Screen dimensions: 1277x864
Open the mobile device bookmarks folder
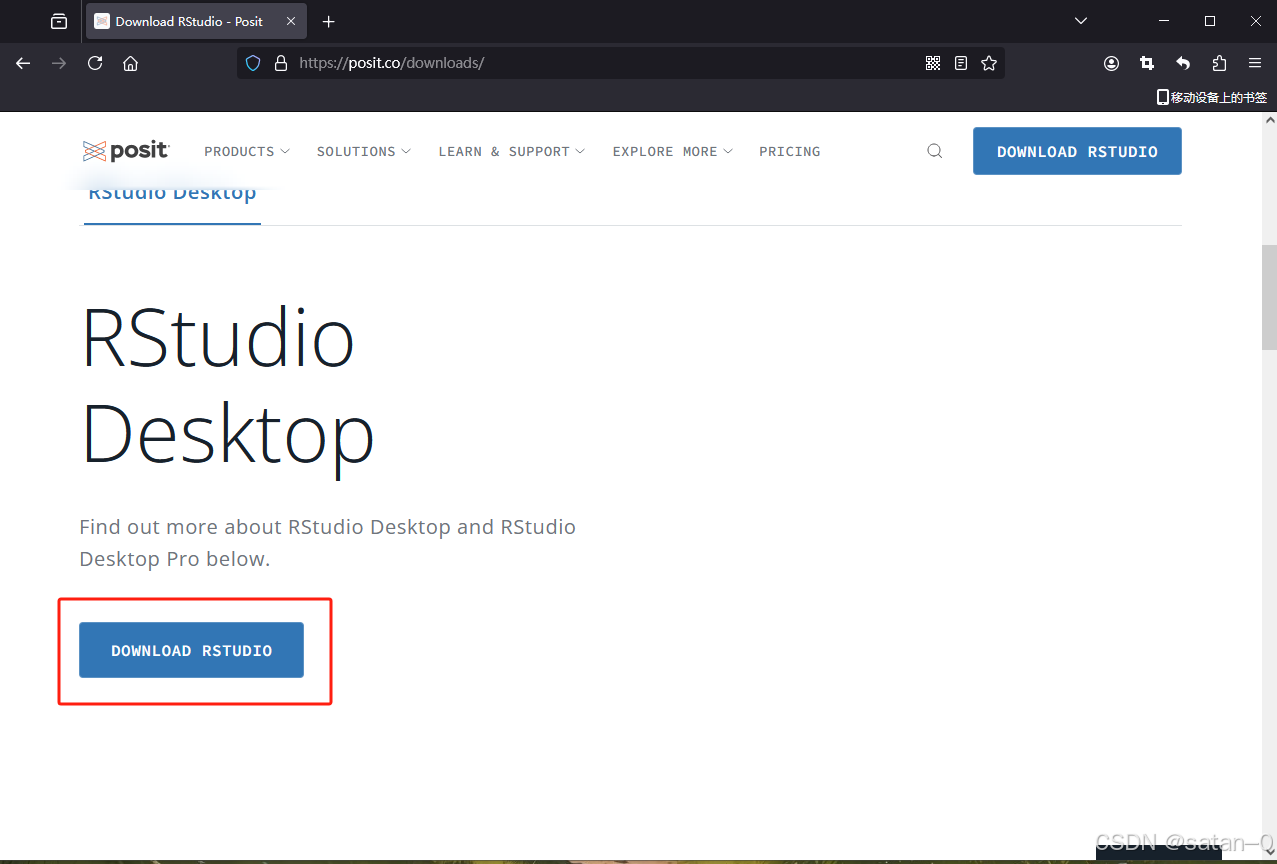tap(1212, 97)
